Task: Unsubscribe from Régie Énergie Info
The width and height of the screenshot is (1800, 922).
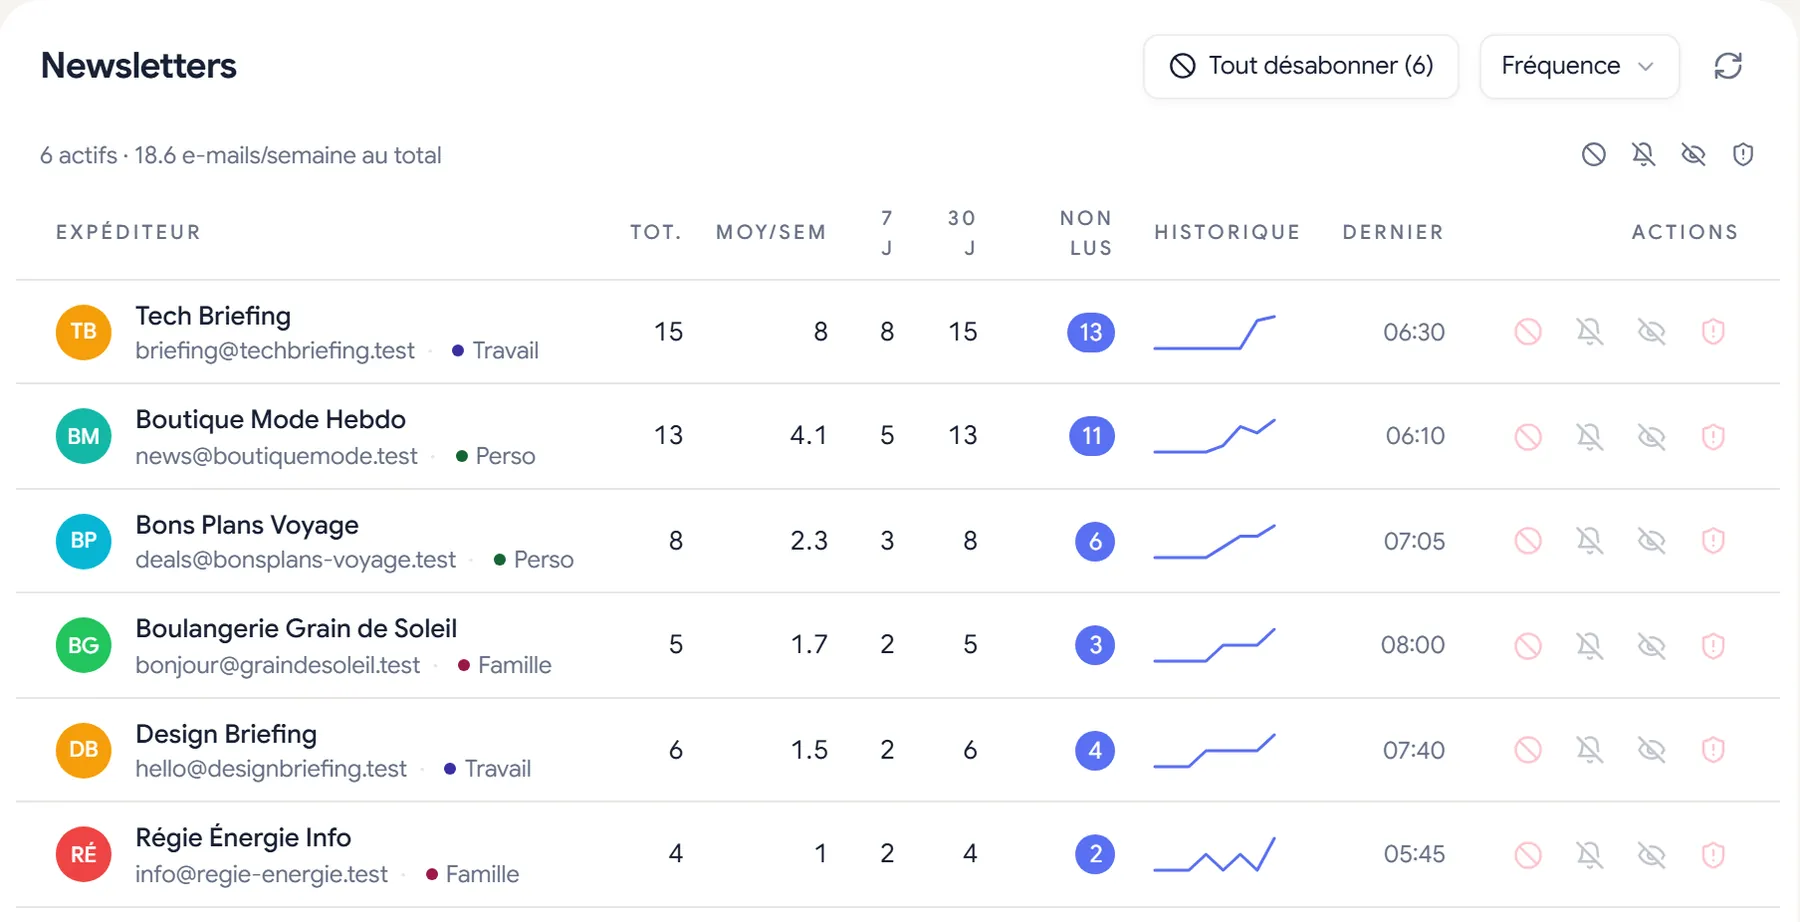Action: tap(1528, 855)
